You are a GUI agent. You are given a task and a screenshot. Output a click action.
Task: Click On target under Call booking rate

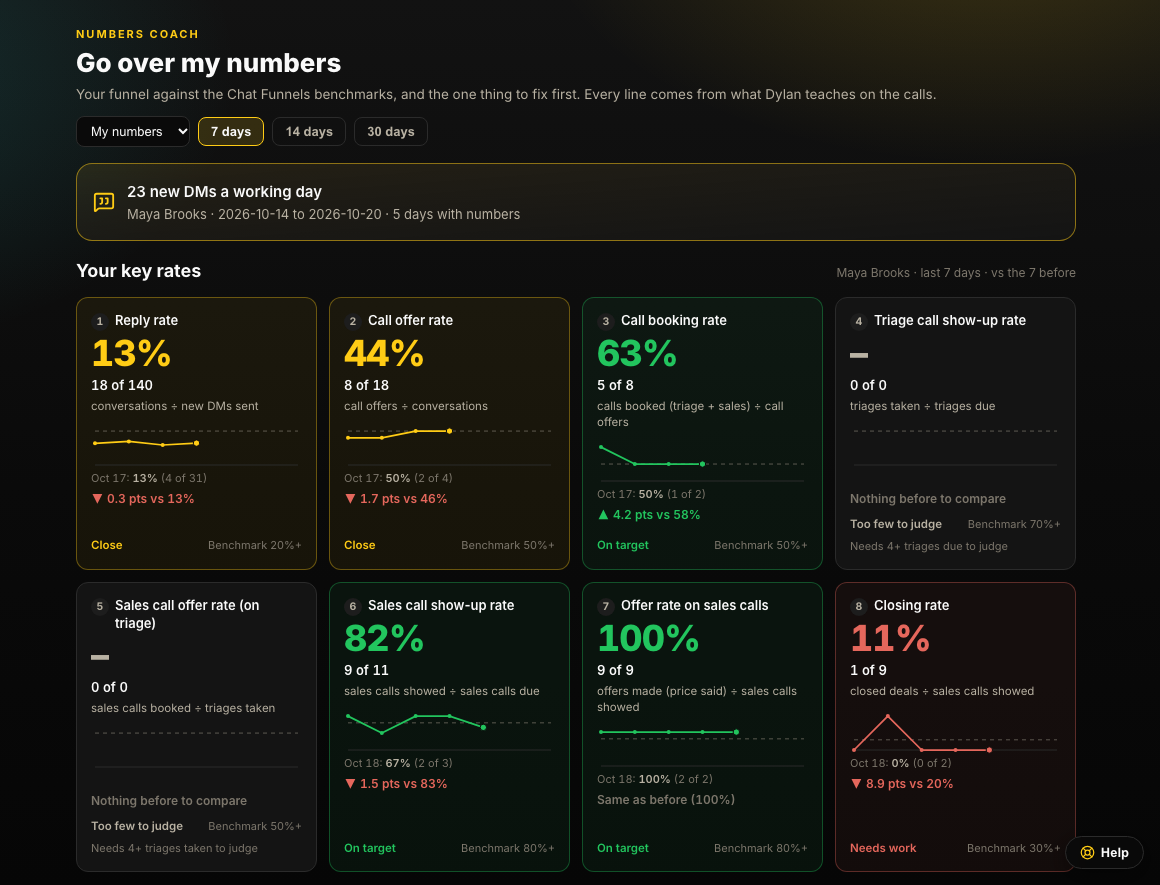click(623, 545)
